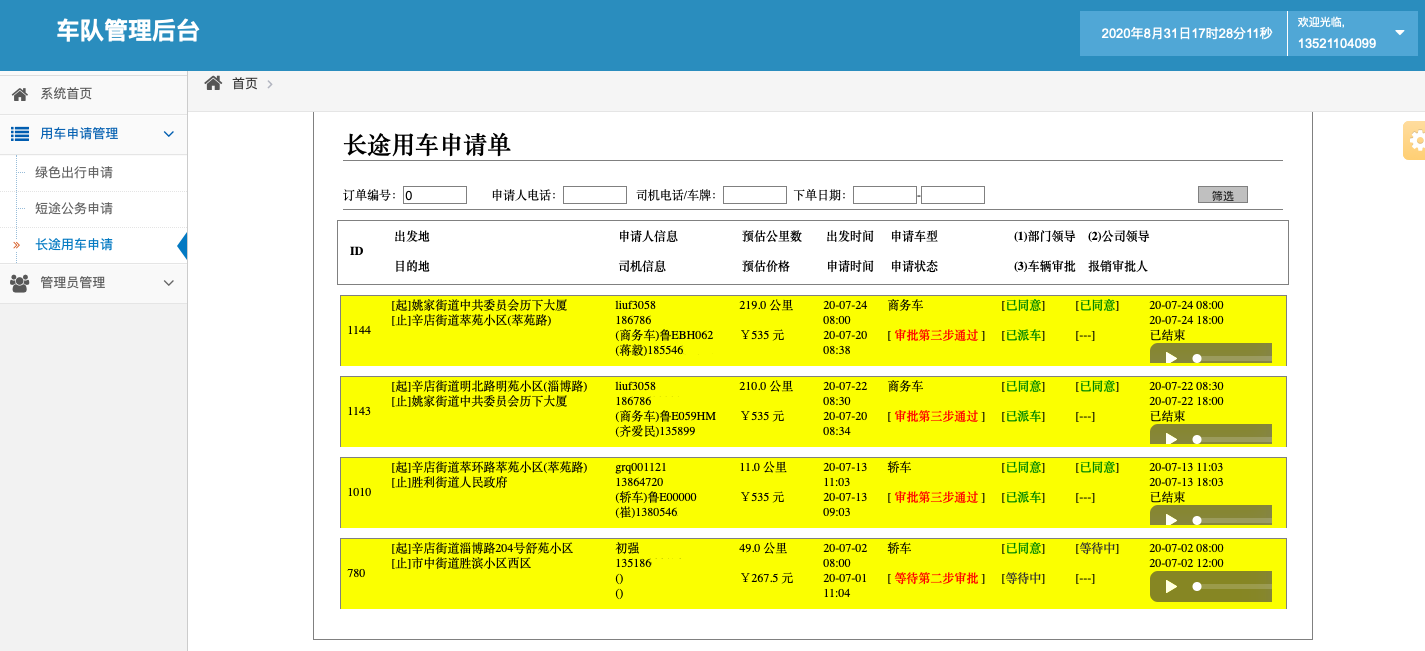Image resolution: width=1425 pixels, height=651 pixels.
Task: Focus the 申请人电话 input field
Action: coord(595,195)
